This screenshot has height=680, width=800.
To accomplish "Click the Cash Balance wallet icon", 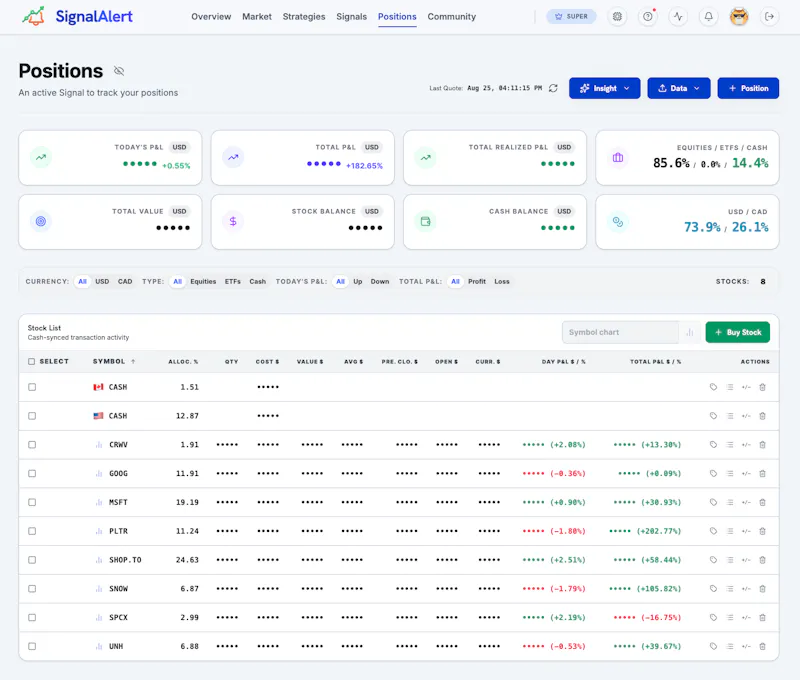I will 426,221.
